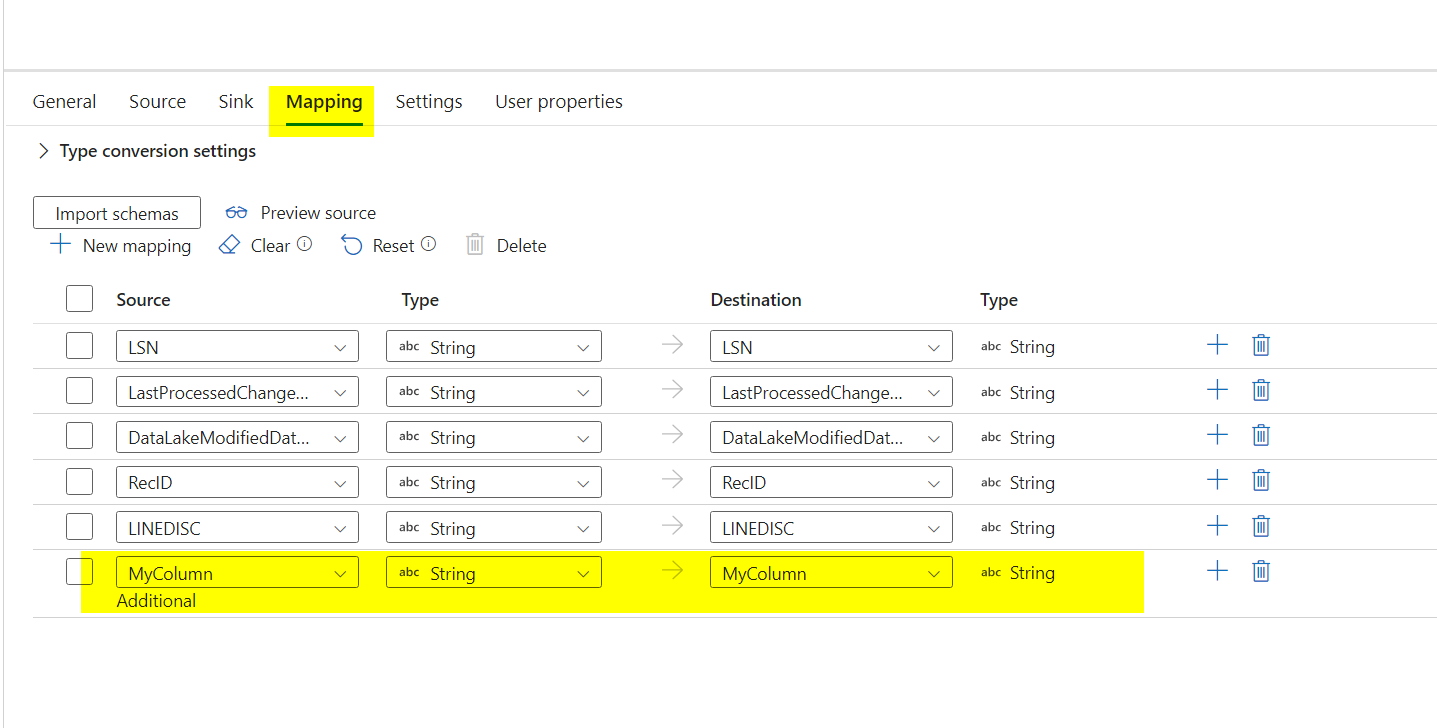Click the plus icon beside the LINEDISC row

1217,525
